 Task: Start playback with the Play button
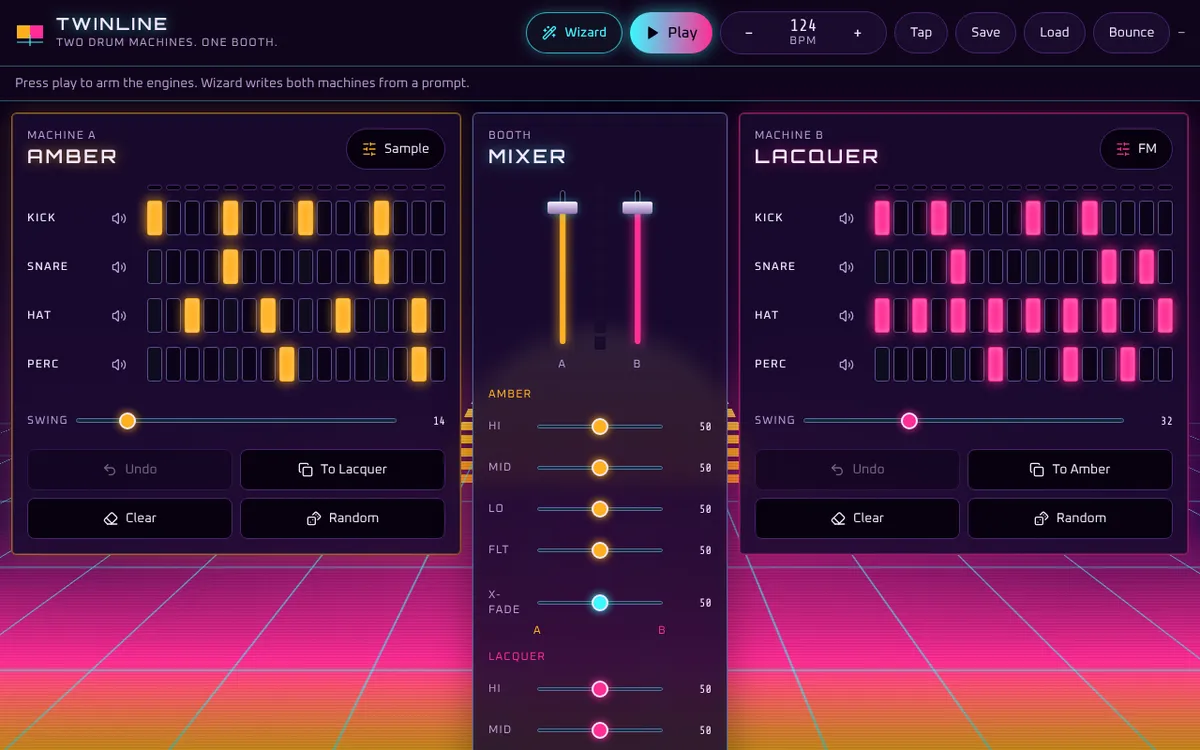[x=671, y=33]
